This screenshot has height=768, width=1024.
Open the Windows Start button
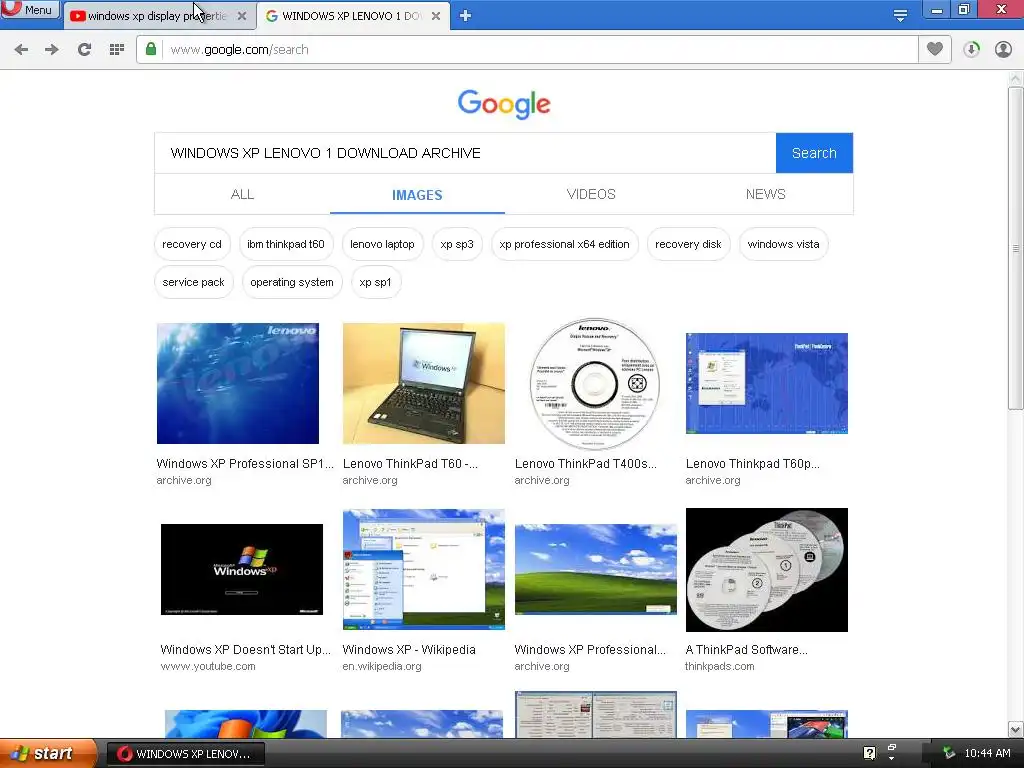[x=48, y=754]
